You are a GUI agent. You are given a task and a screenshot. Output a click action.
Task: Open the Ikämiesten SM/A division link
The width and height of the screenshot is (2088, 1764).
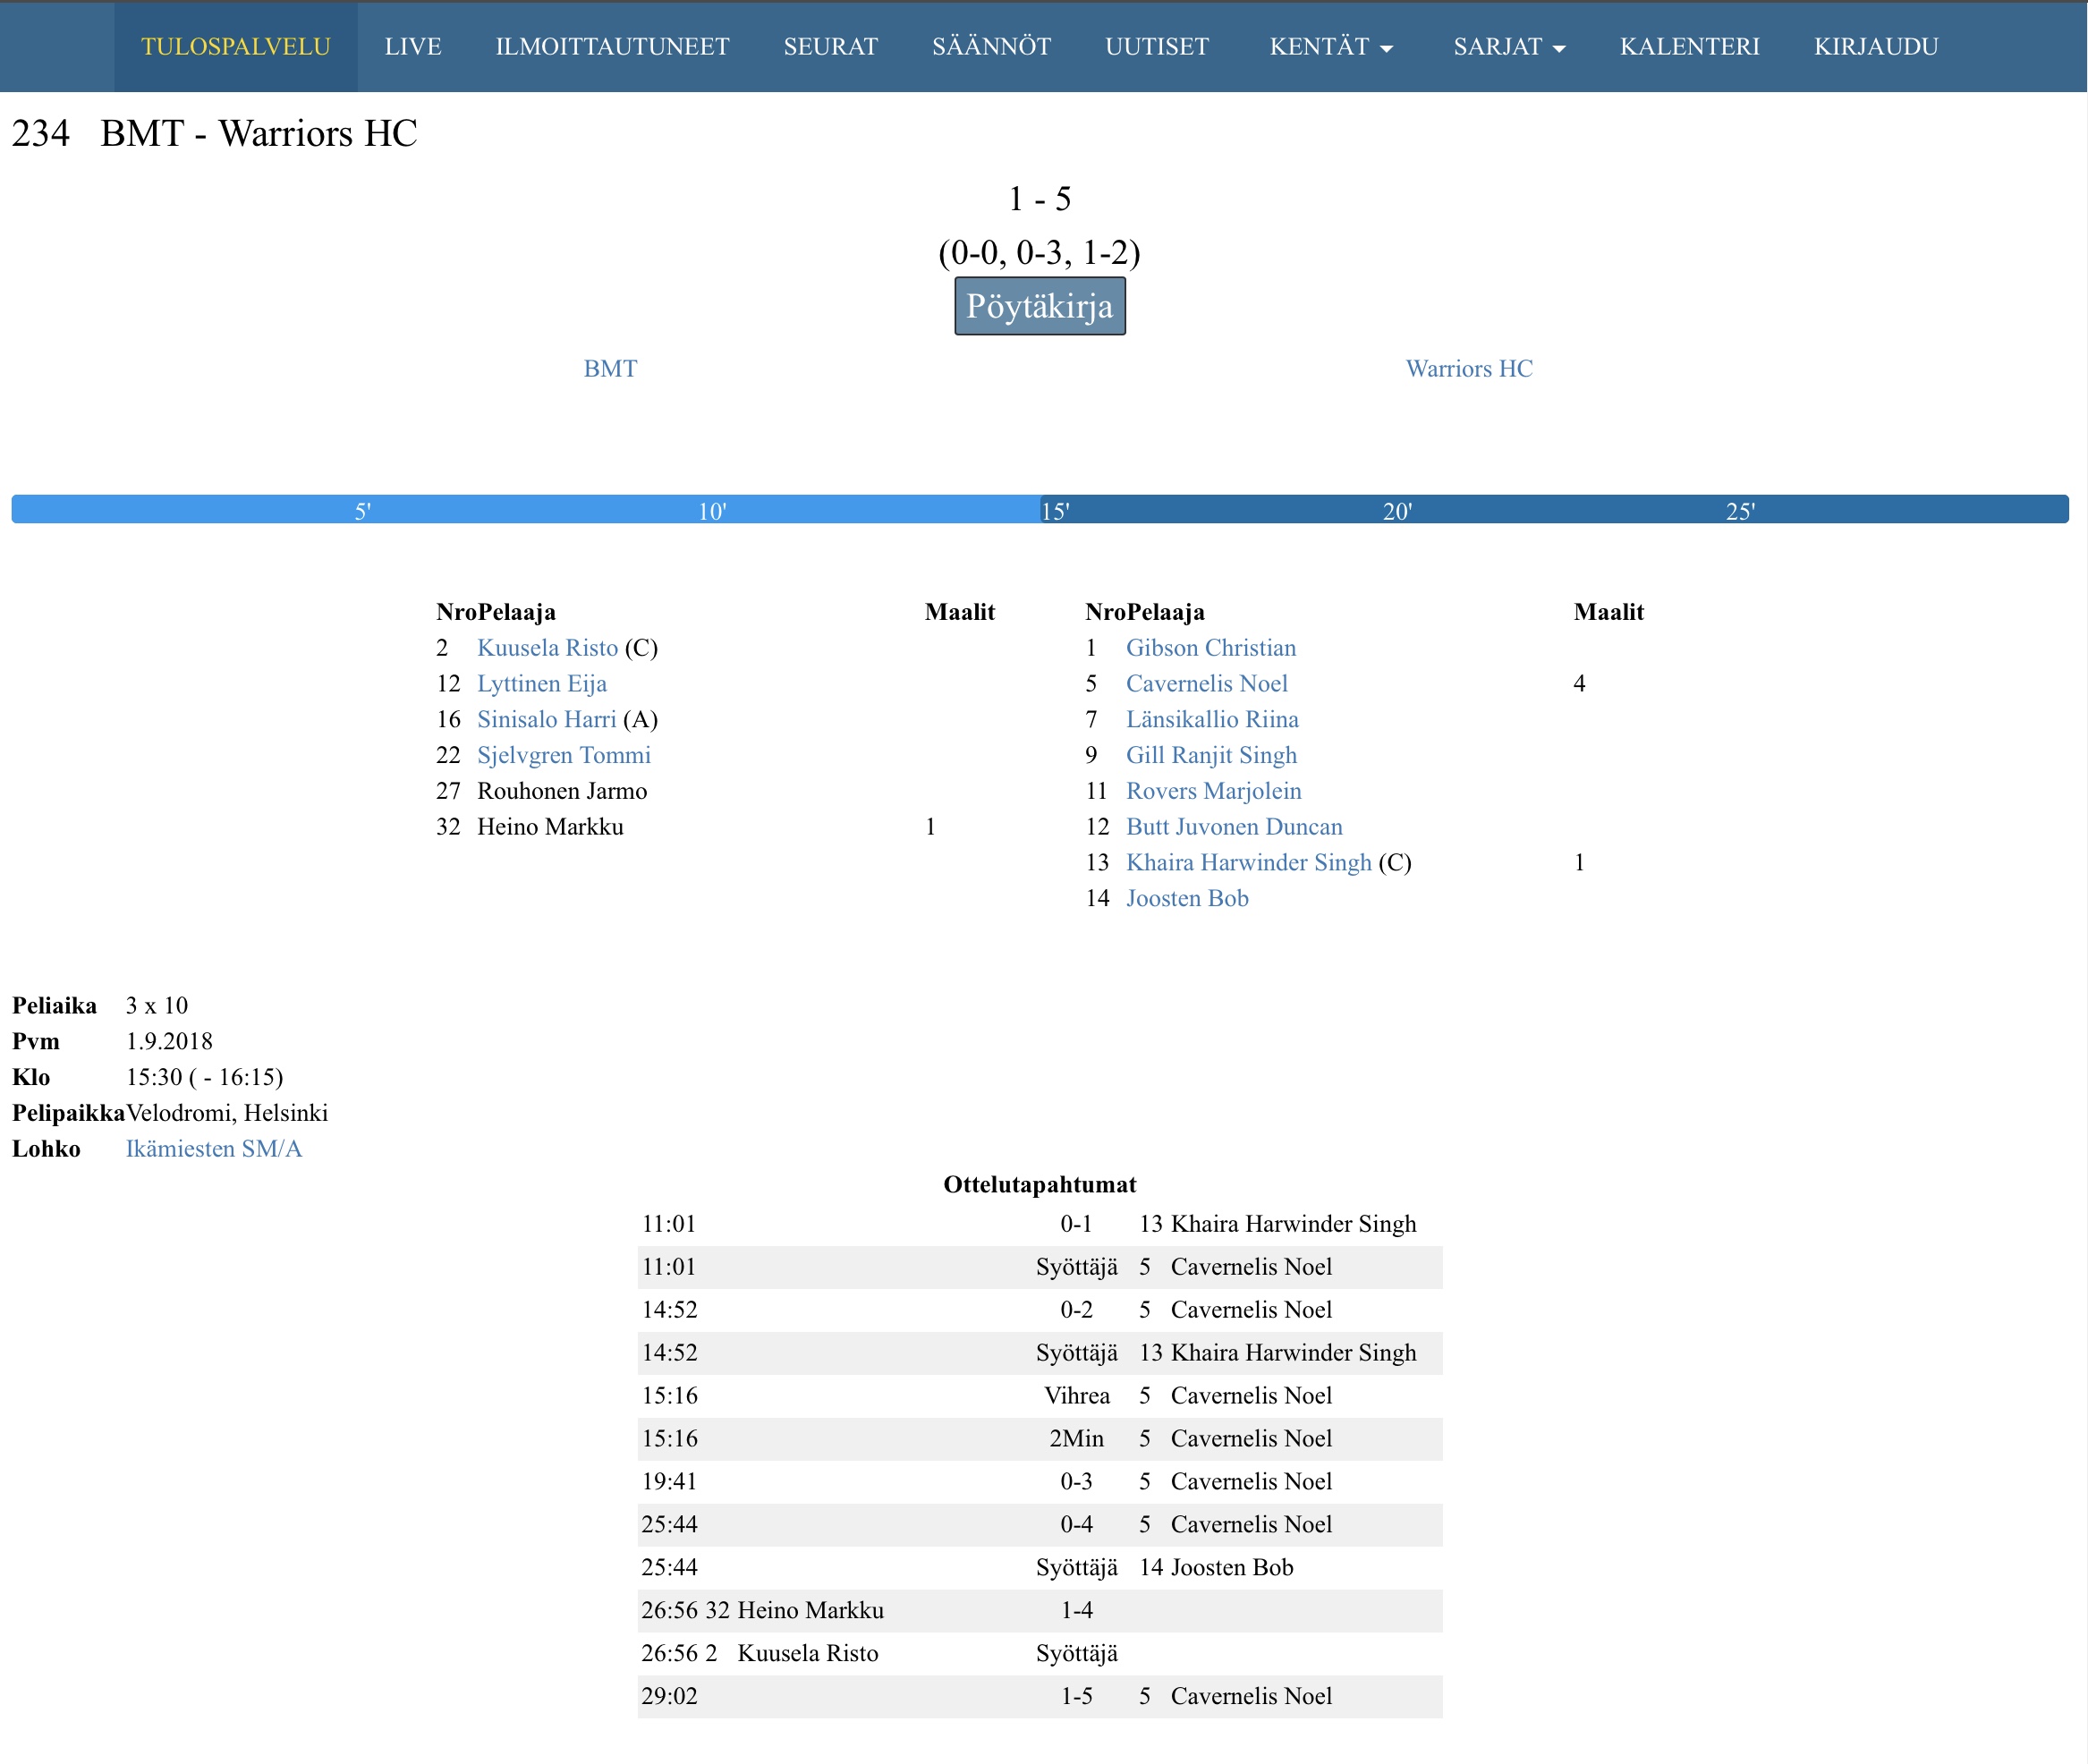213,1149
